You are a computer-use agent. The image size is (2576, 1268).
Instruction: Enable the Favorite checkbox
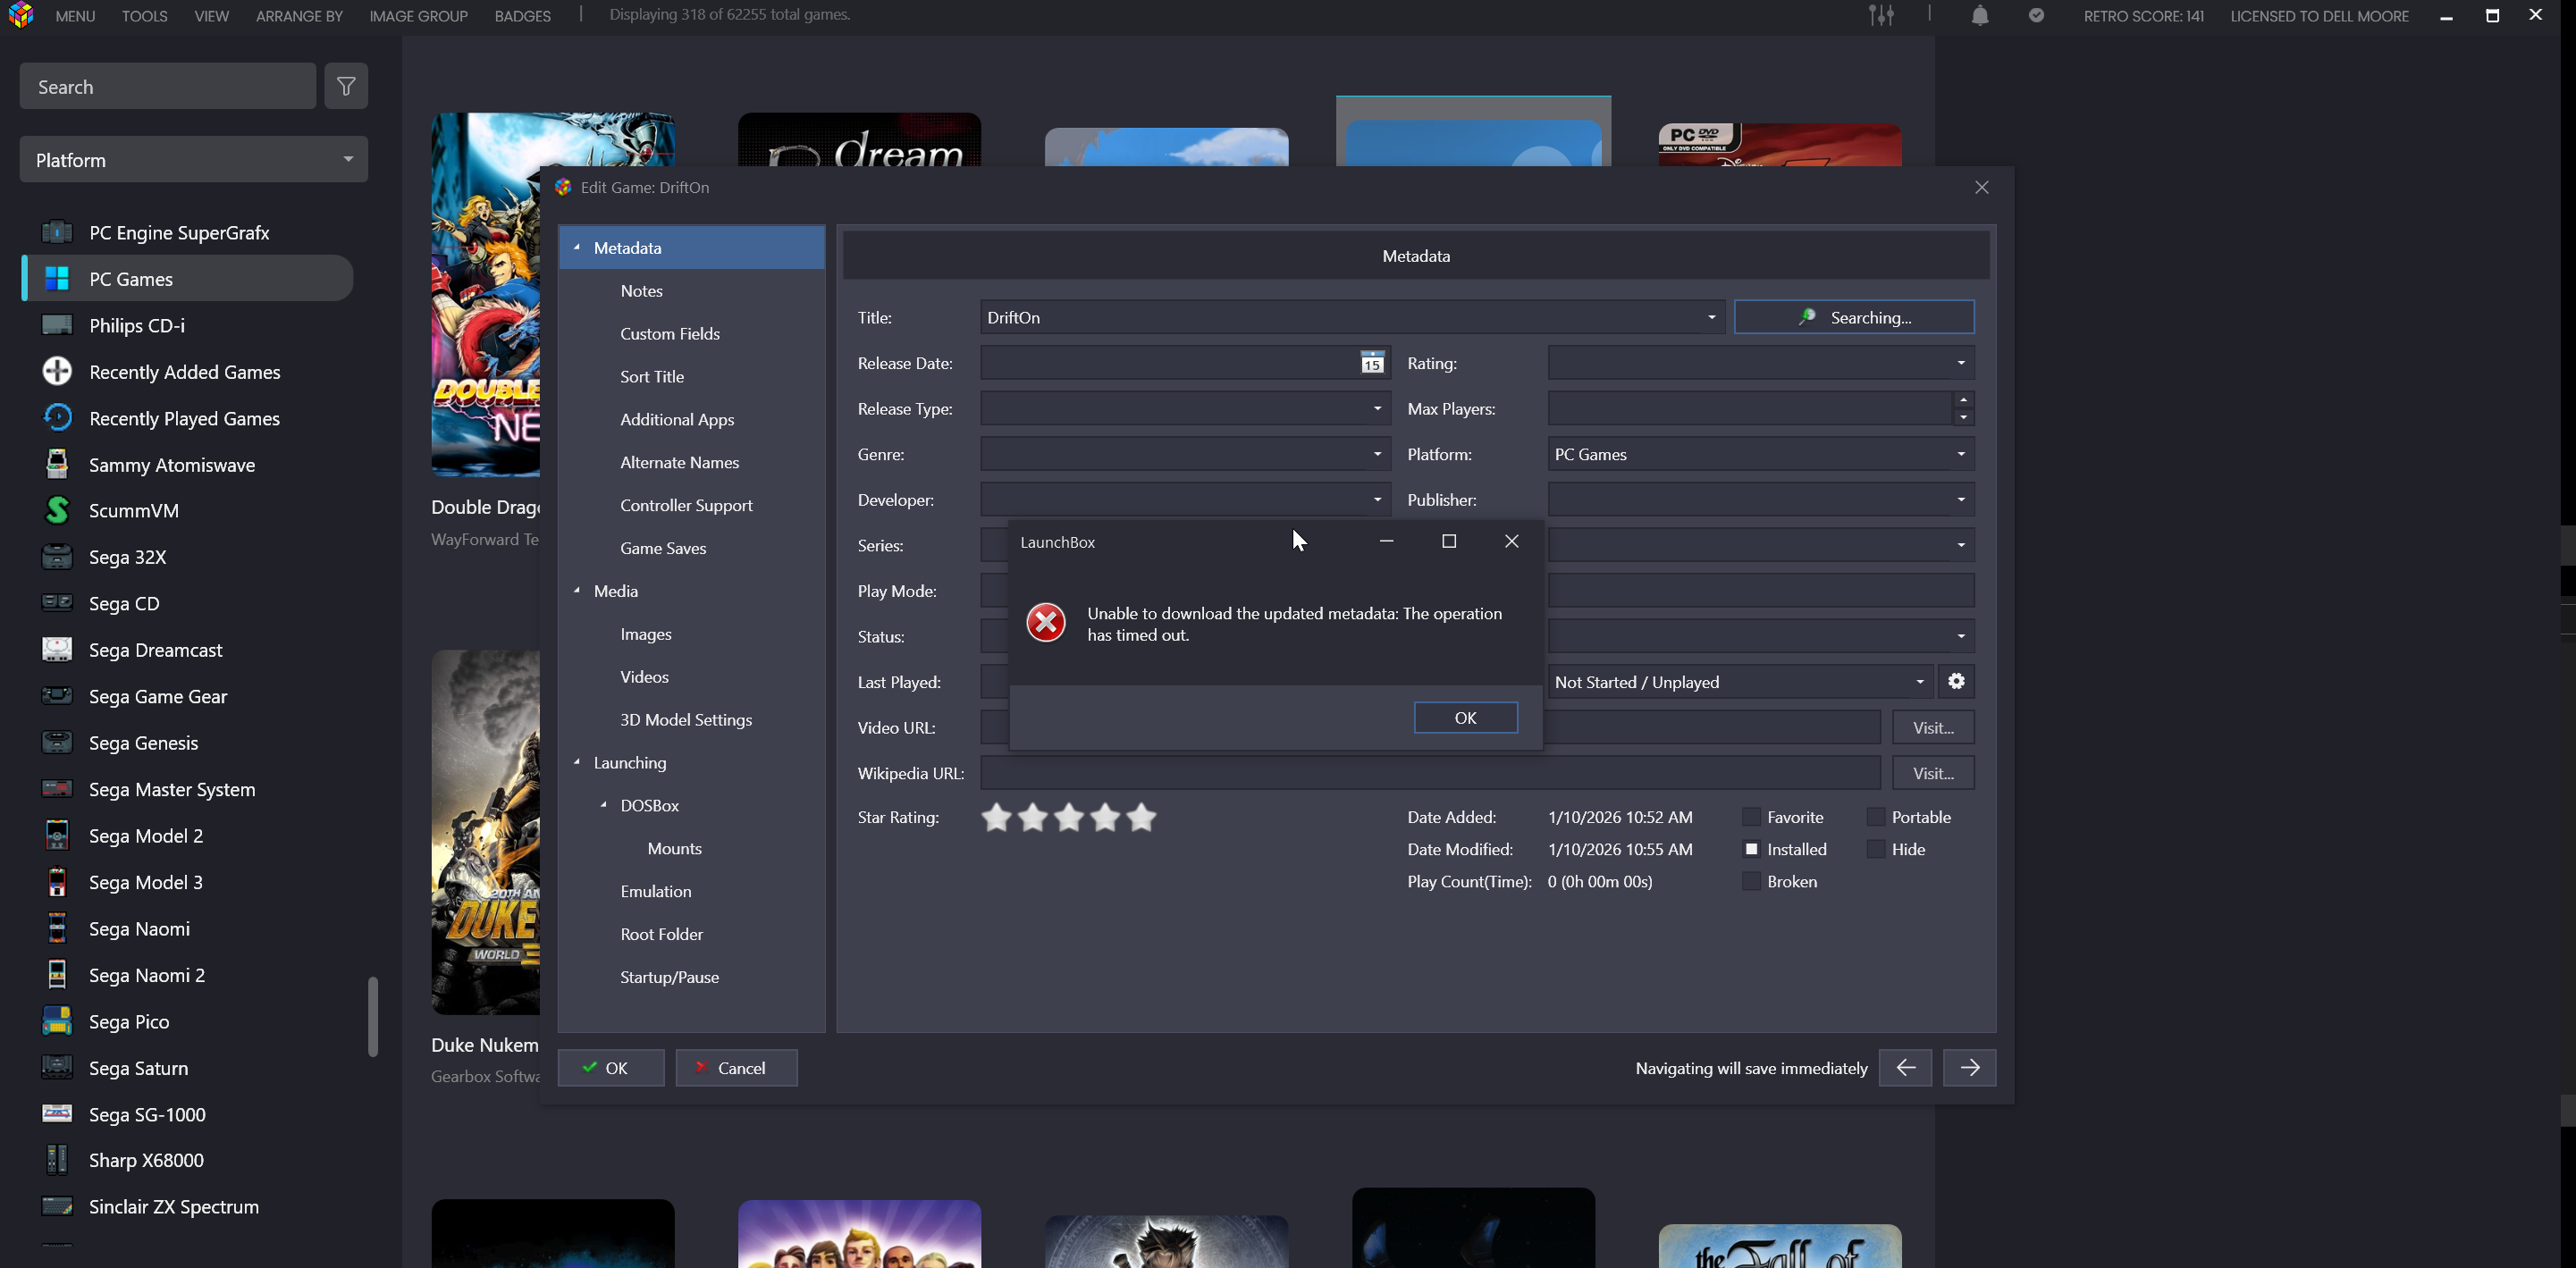click(1751, 818)
